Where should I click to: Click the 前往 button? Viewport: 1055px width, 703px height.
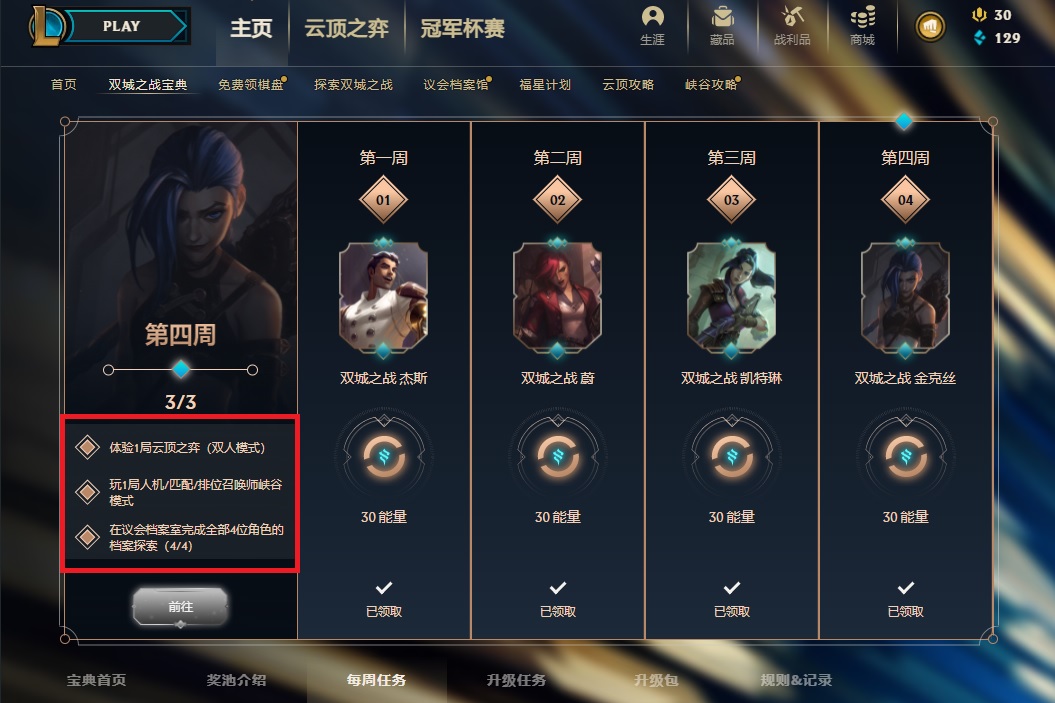tap(180, 607)
